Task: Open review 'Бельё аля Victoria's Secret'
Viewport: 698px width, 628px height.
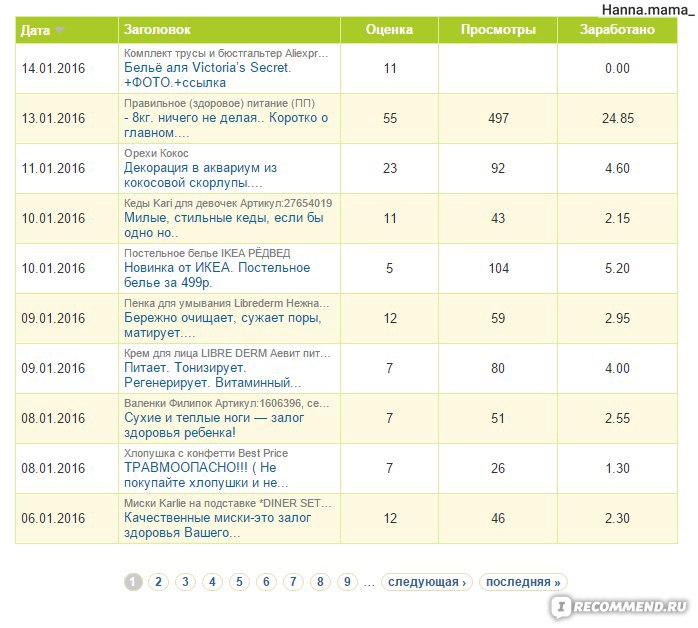Action: (x=207, y=75)
